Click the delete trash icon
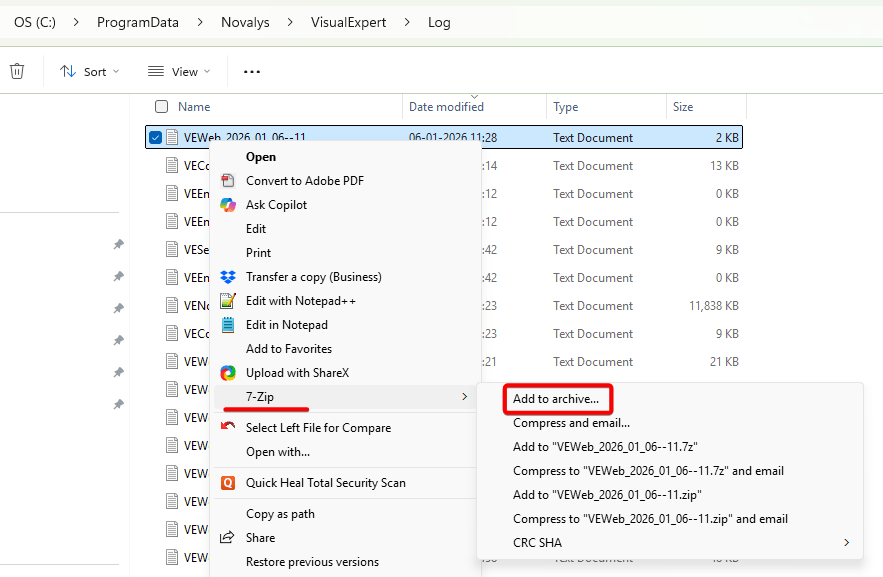 tap(17, 70)
